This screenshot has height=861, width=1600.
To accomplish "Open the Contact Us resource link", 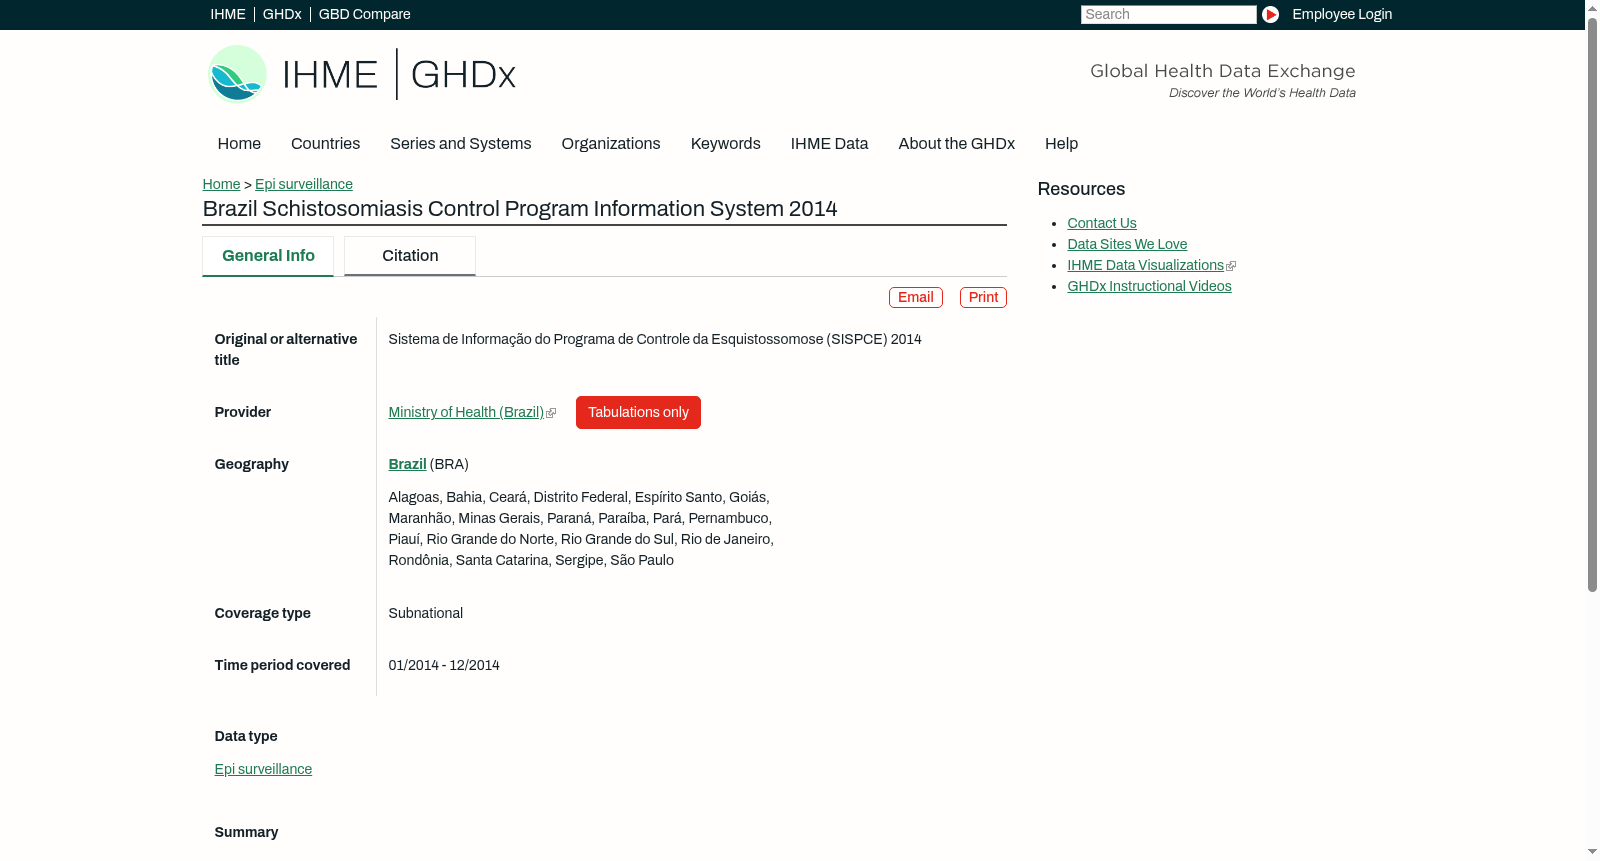I will click(x=1102, y=223).
